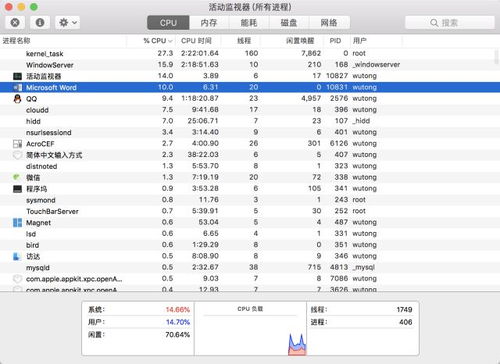Click the quit process (X) toolbar icon
Image resolution: width=500 pixels, height=364 pixels.
(15, 23)
